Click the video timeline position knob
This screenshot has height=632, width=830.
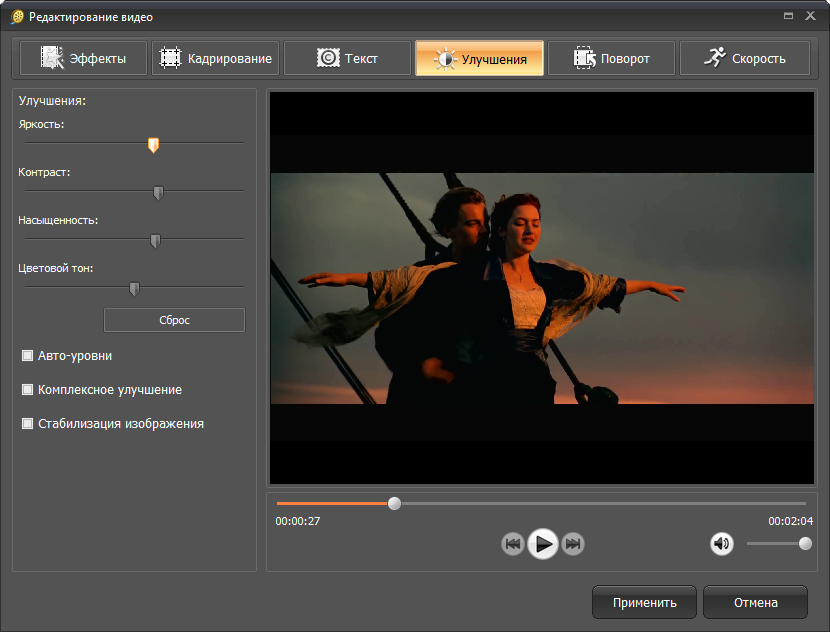point(394,503)
